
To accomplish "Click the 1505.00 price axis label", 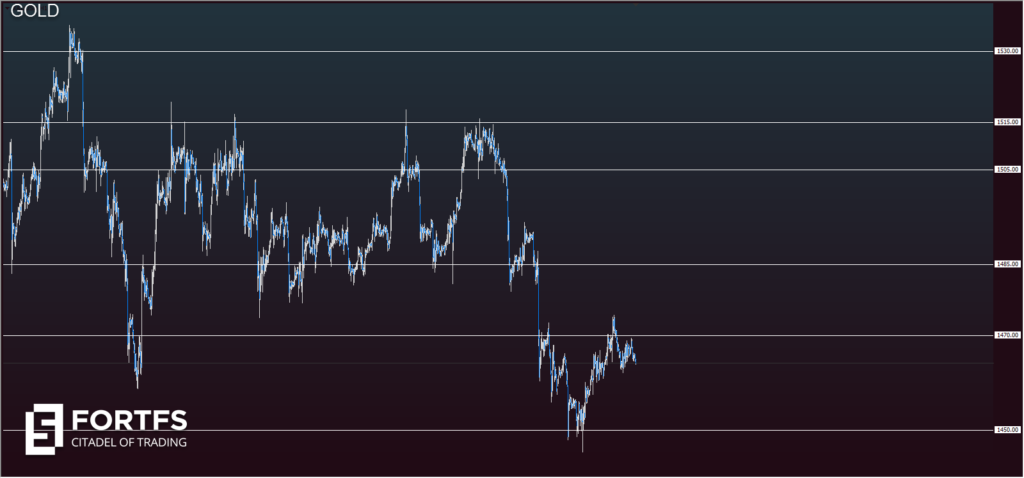I will click(x=1006, y=169).
